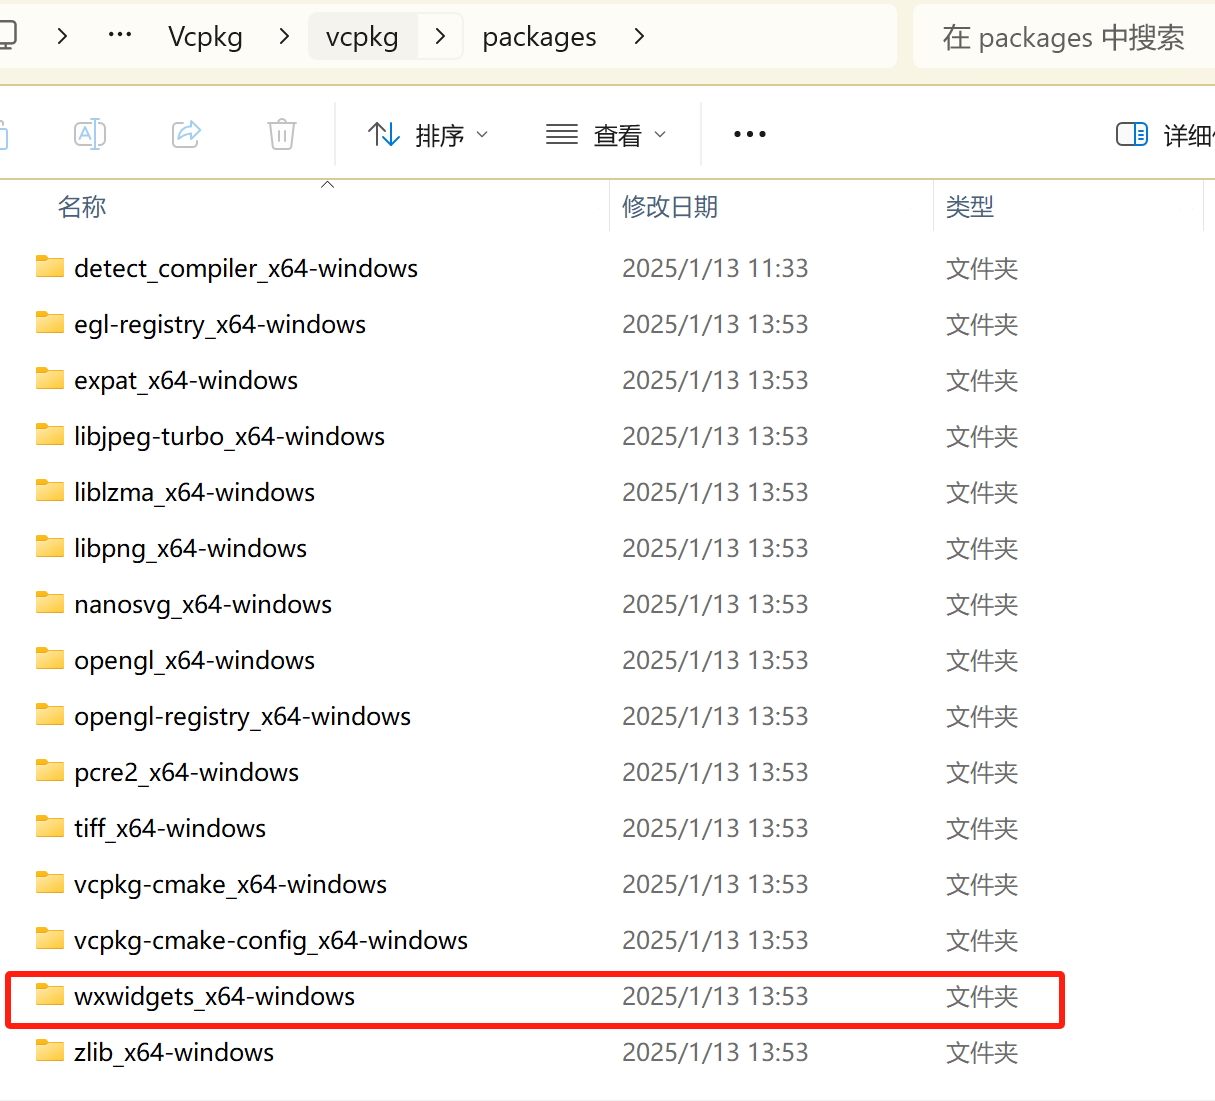This screenshot has height=1101, width=1215.
Task: Select pcre2_x64-windows folder icon
Action: tap(50, 771)
